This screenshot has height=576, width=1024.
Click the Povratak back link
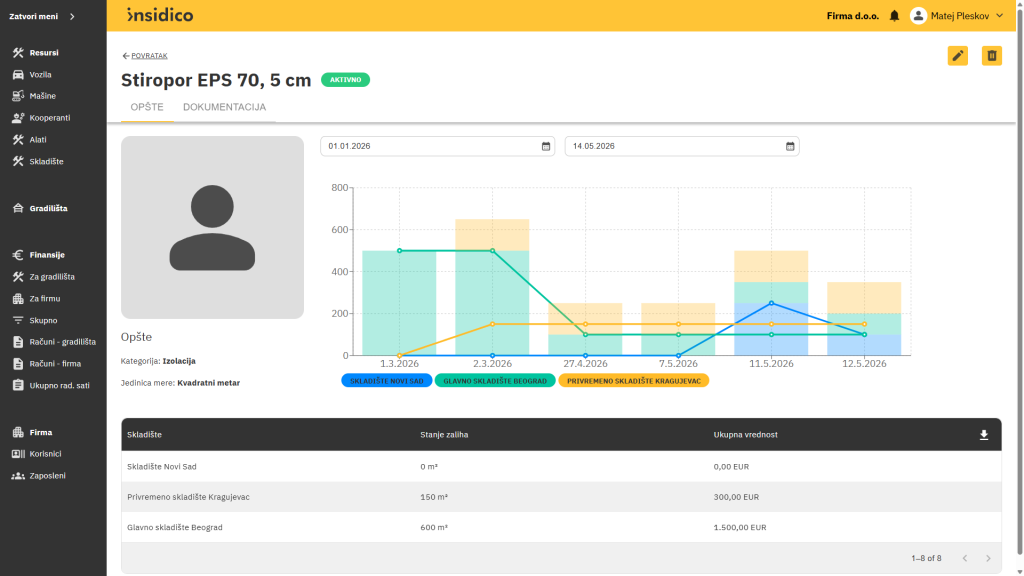145,56
